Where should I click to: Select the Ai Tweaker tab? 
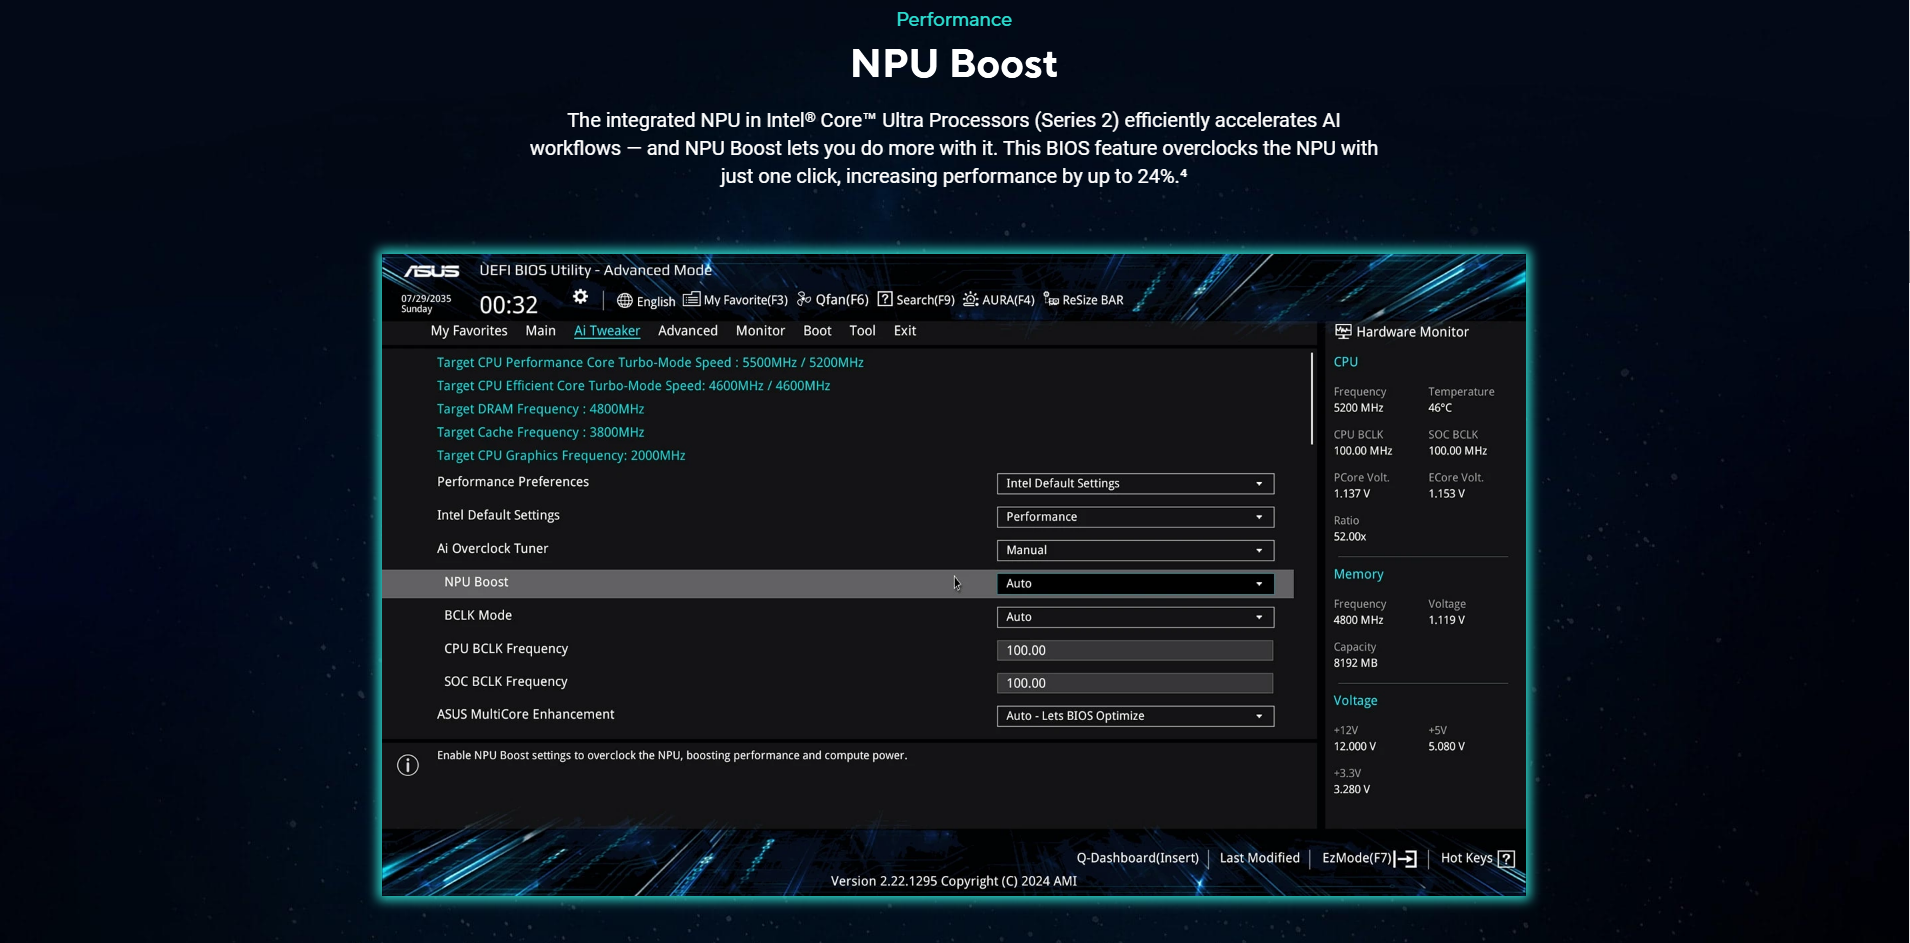(x=607, y=331)
